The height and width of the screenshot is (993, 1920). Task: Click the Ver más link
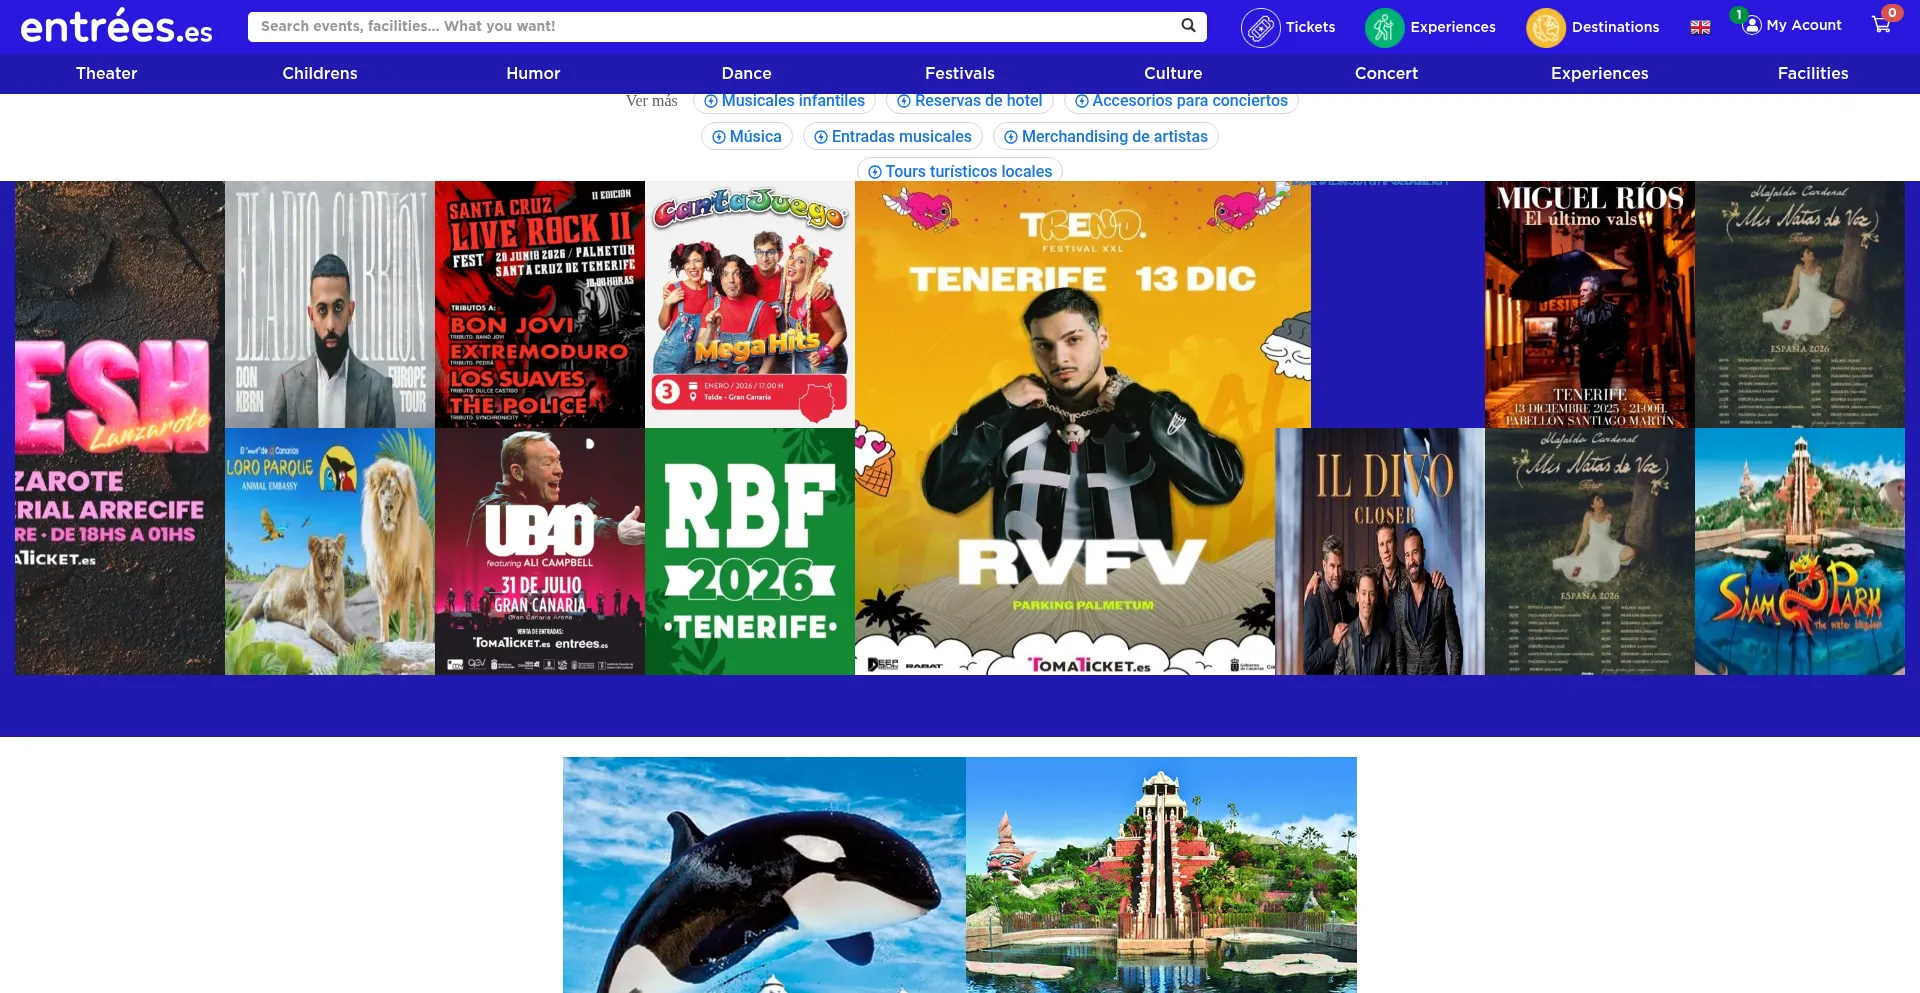pos(651,101)
